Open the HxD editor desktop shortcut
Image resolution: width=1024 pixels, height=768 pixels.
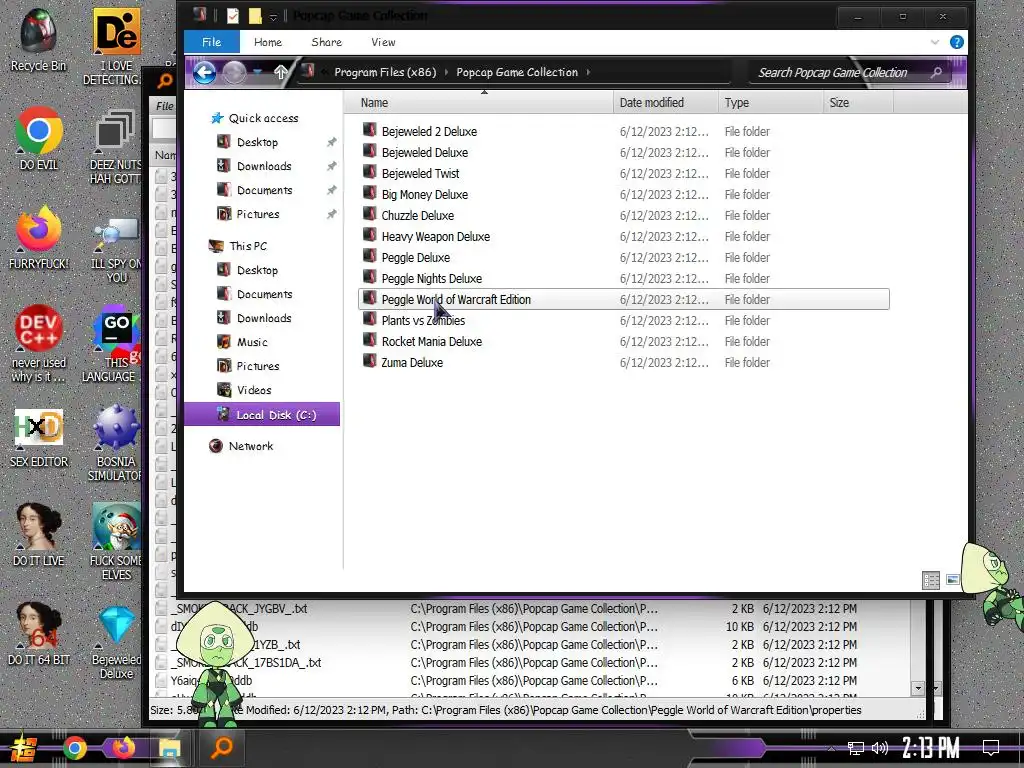(39, 438)
